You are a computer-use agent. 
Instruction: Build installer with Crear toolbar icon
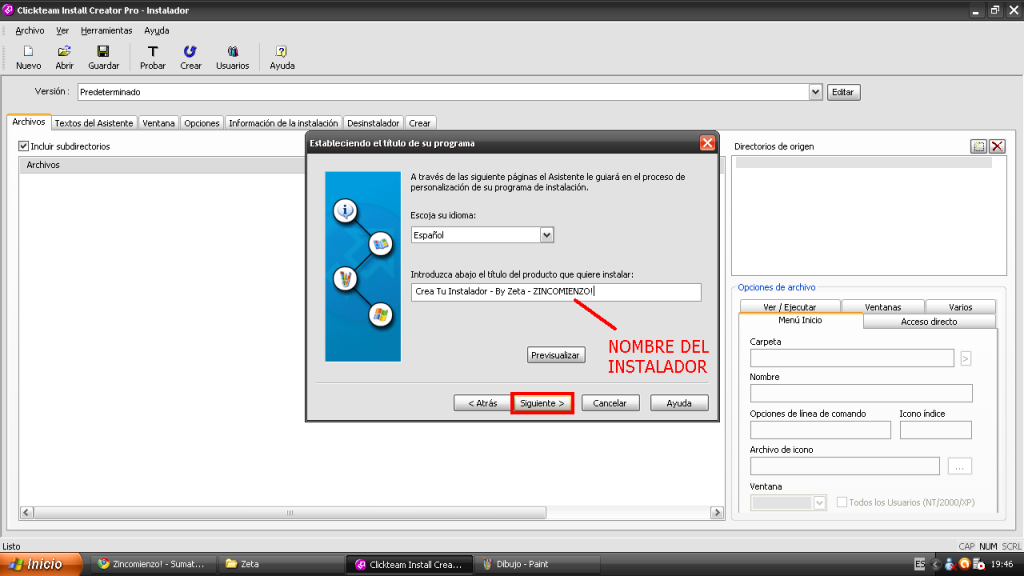click(190, 57)
